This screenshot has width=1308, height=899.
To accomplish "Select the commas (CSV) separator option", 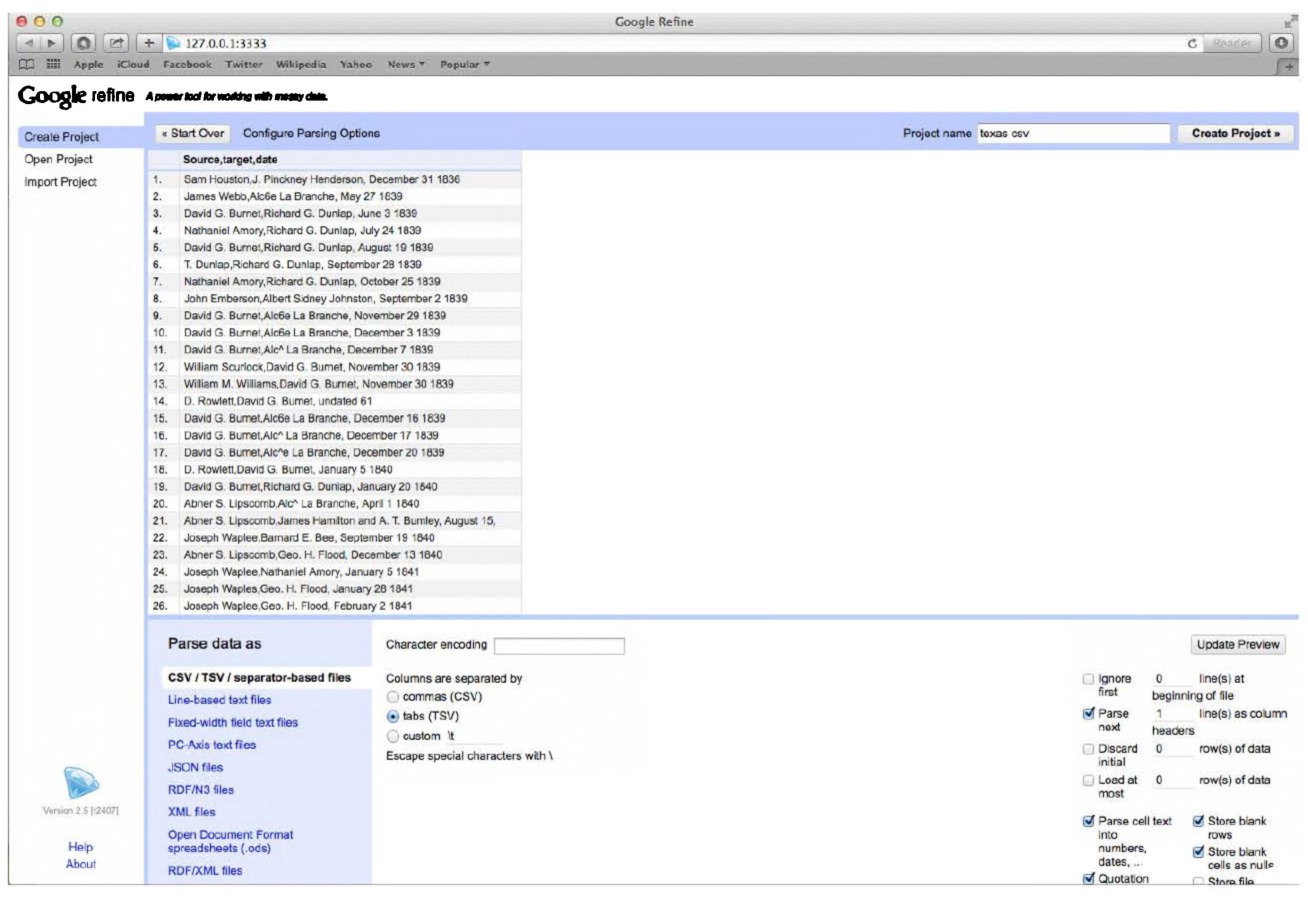I will [392, 697].
